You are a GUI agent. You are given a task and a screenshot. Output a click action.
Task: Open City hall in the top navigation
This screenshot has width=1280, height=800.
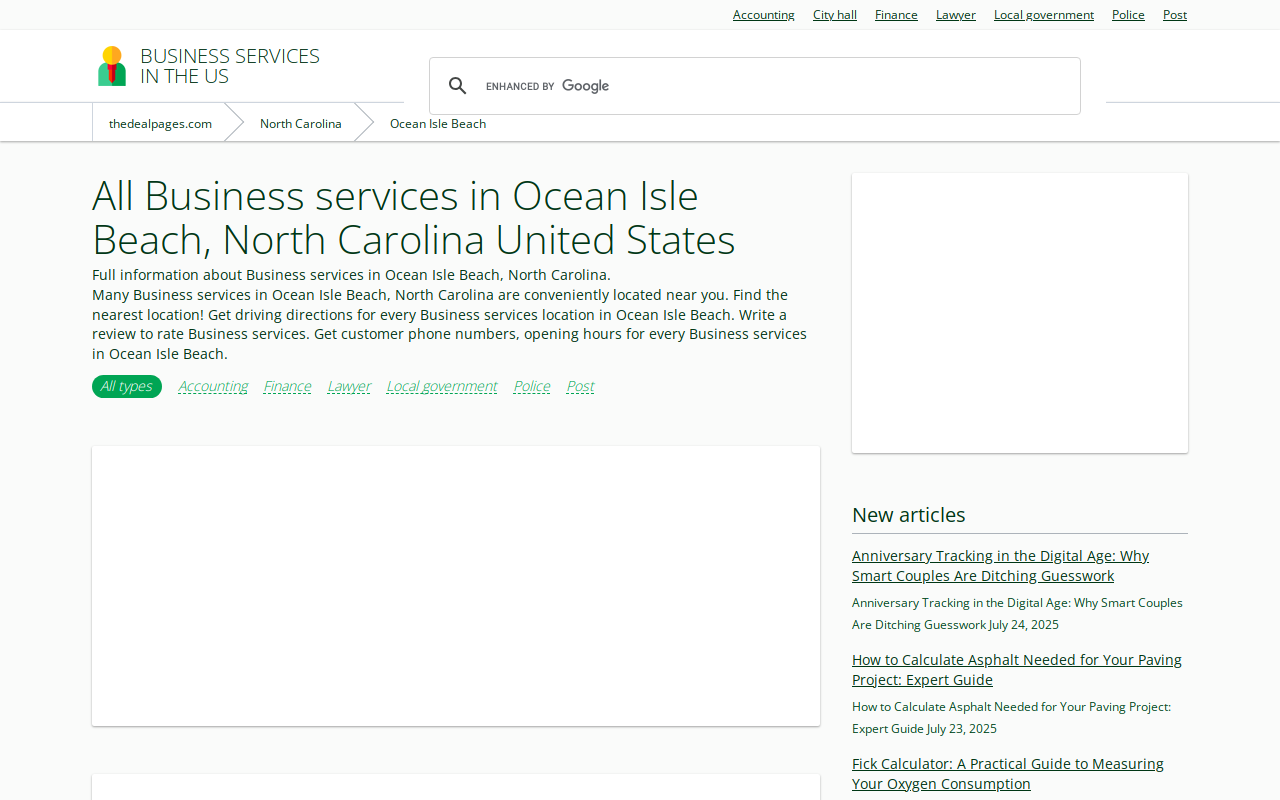835,15
